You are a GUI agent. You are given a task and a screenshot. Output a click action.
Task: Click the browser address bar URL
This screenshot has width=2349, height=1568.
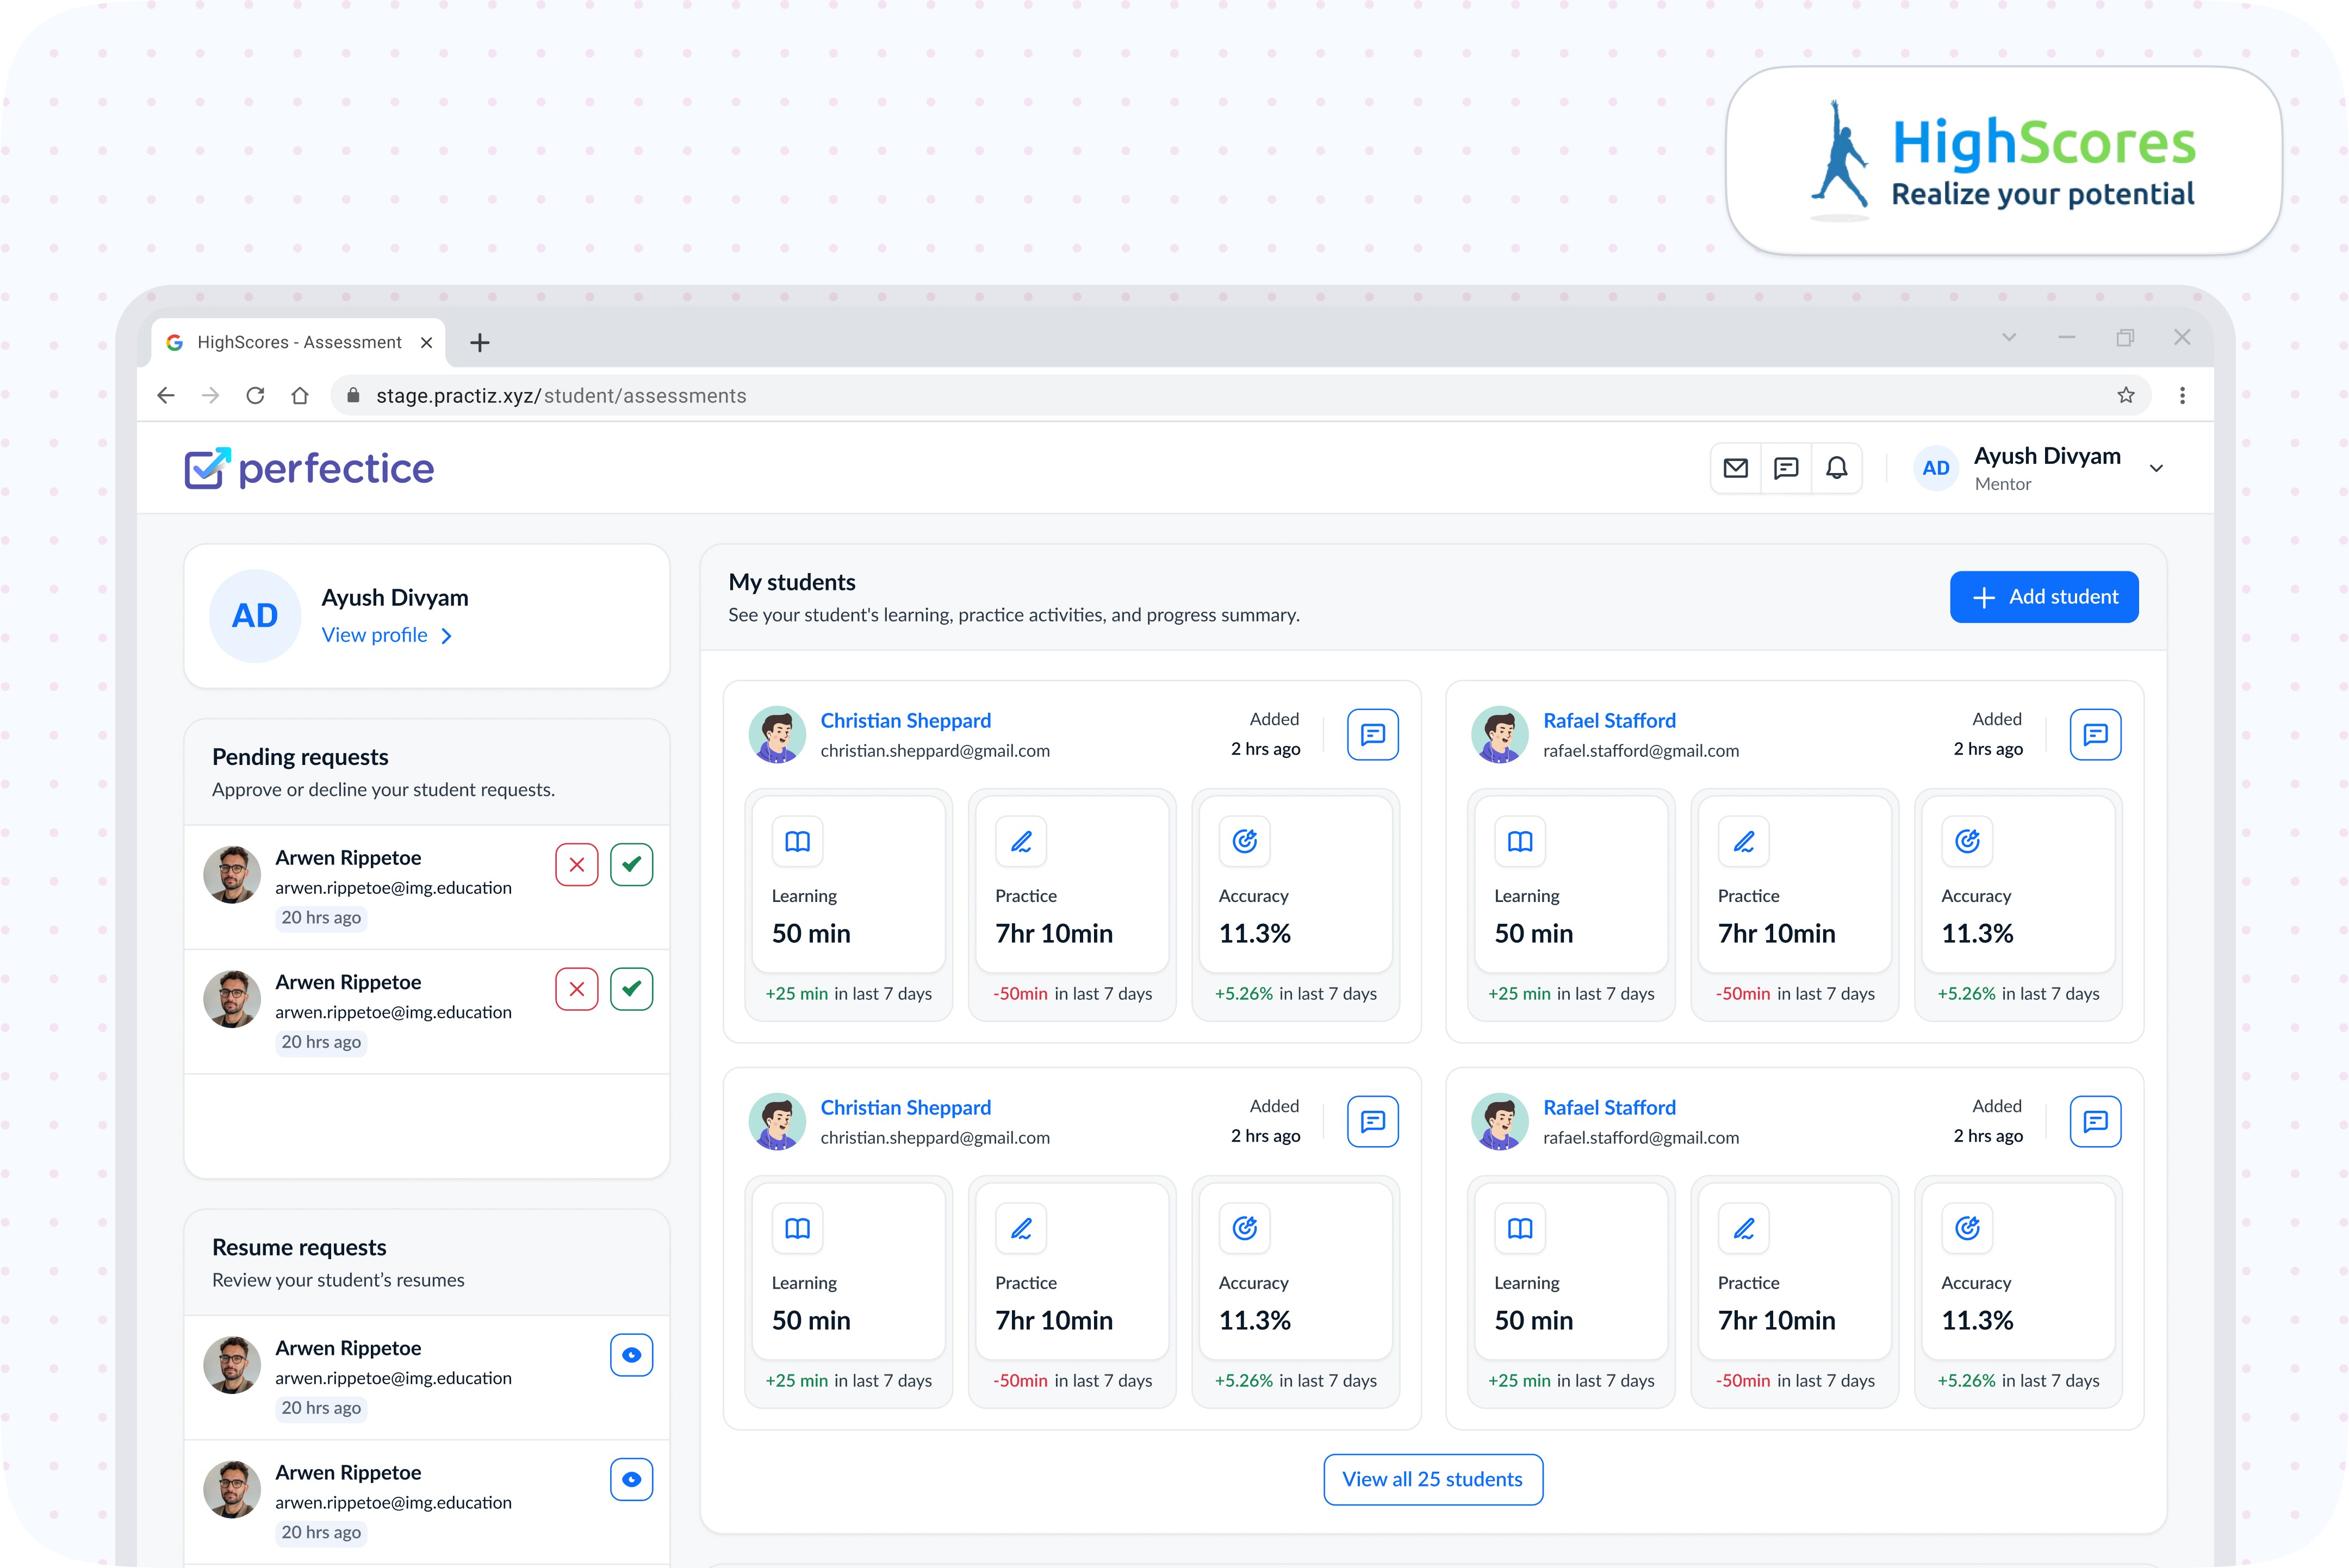pyautogui.click(x=561, y=396)
